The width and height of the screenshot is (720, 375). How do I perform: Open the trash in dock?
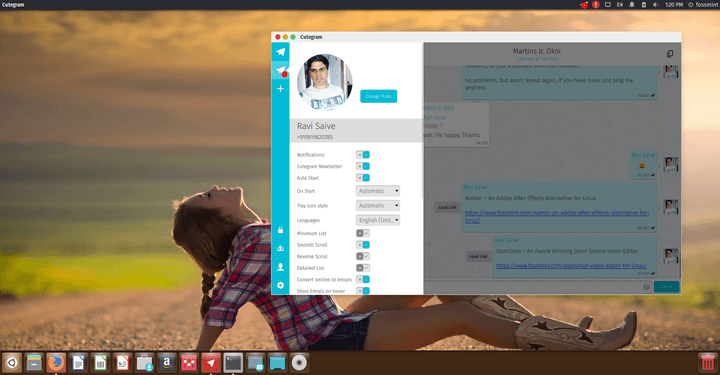pyautogui.click(x=708, y=363)
